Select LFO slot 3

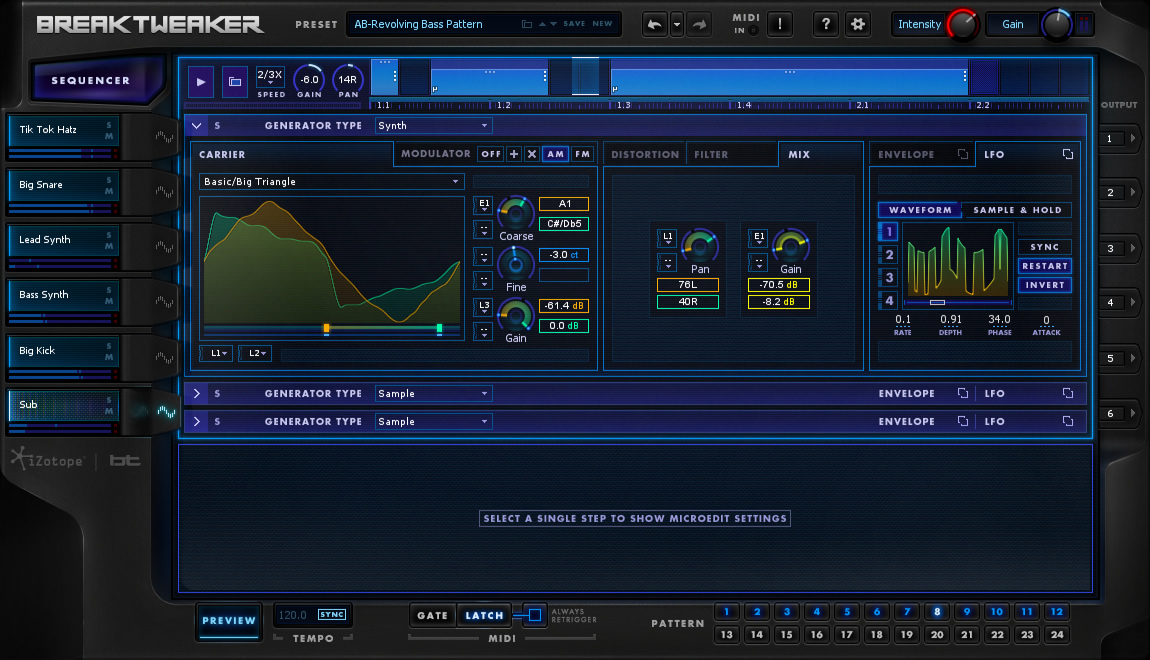coord(888,278)
